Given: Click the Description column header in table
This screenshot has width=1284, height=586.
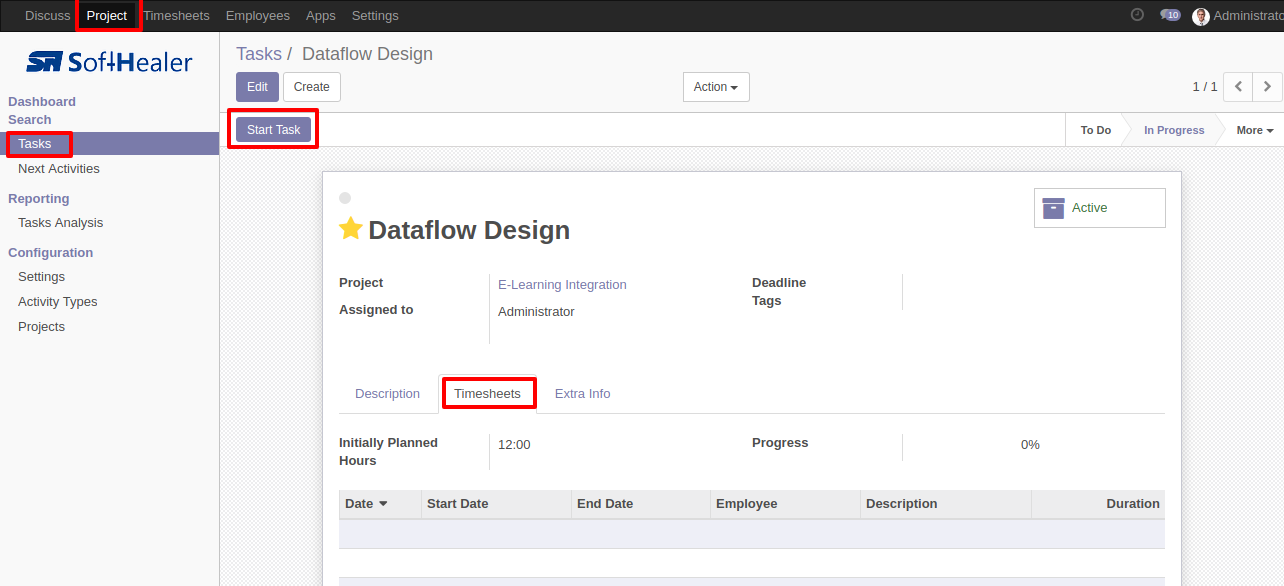Looking at the screenshot, I should point(945,504).
